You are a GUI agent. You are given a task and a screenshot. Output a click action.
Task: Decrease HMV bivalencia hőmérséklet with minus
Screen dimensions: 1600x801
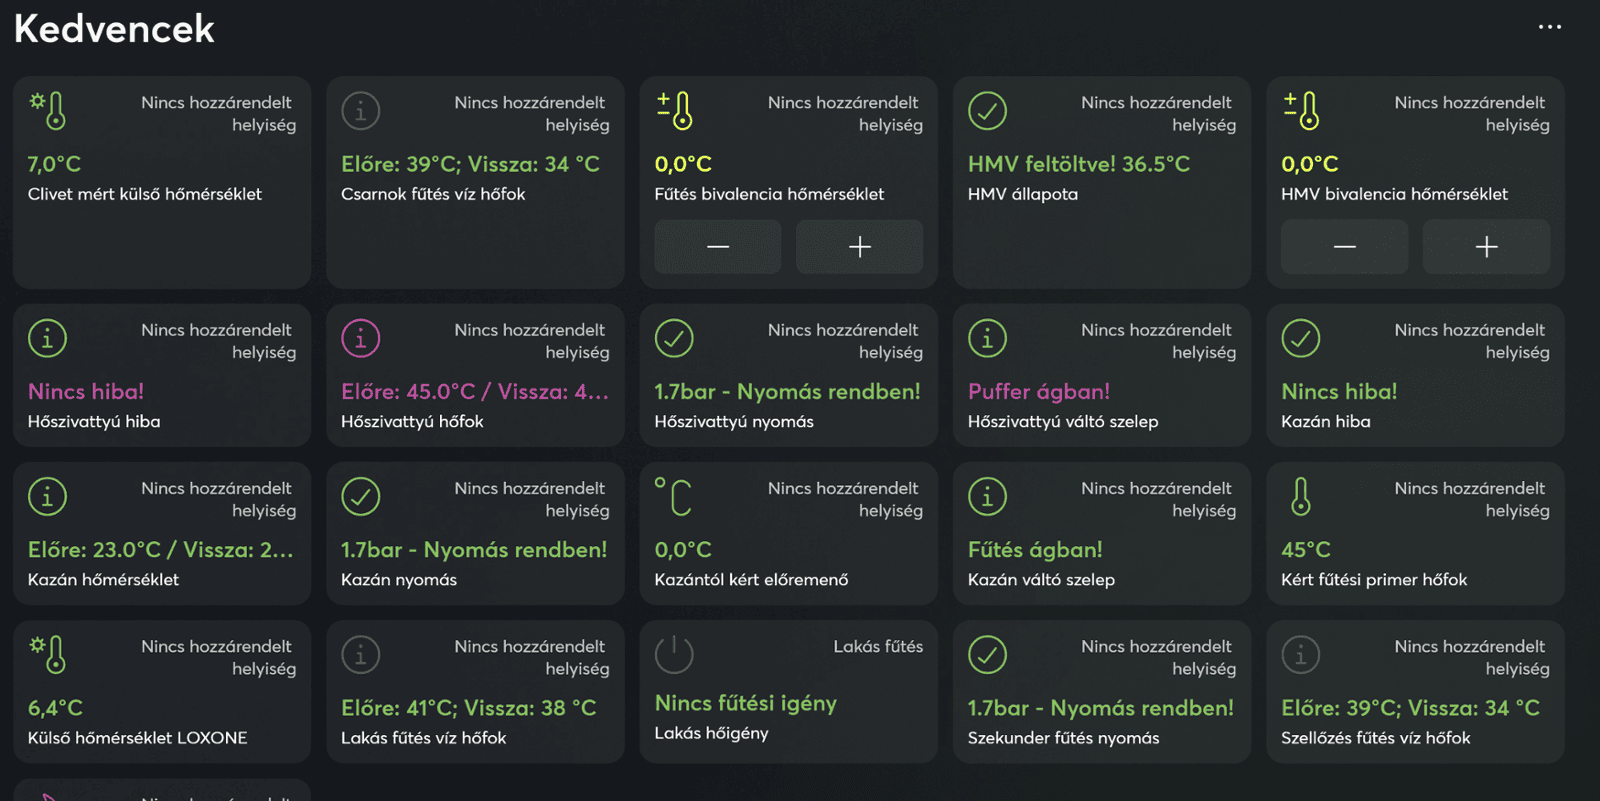pos(1344,247)
